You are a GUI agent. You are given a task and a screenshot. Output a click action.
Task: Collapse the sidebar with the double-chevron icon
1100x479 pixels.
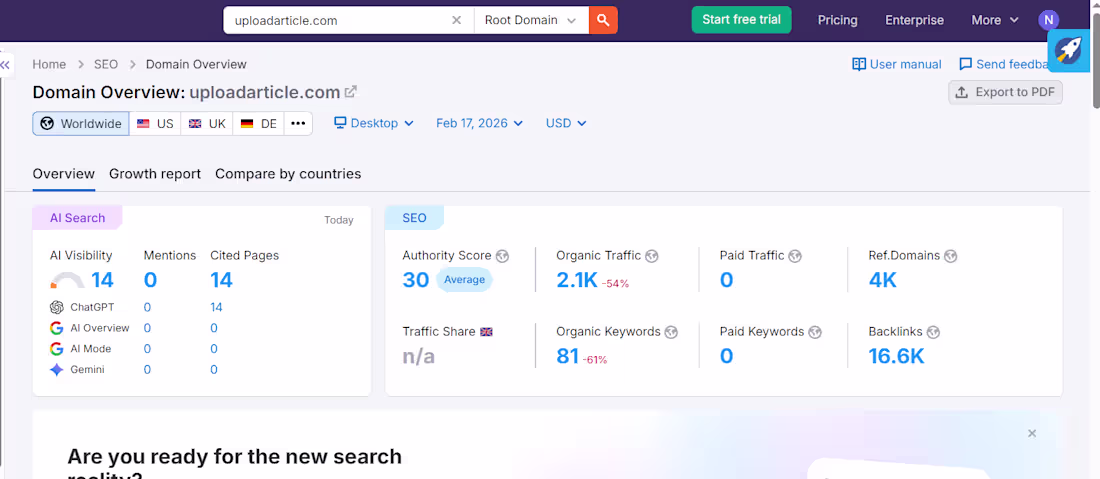pos(6,65)
